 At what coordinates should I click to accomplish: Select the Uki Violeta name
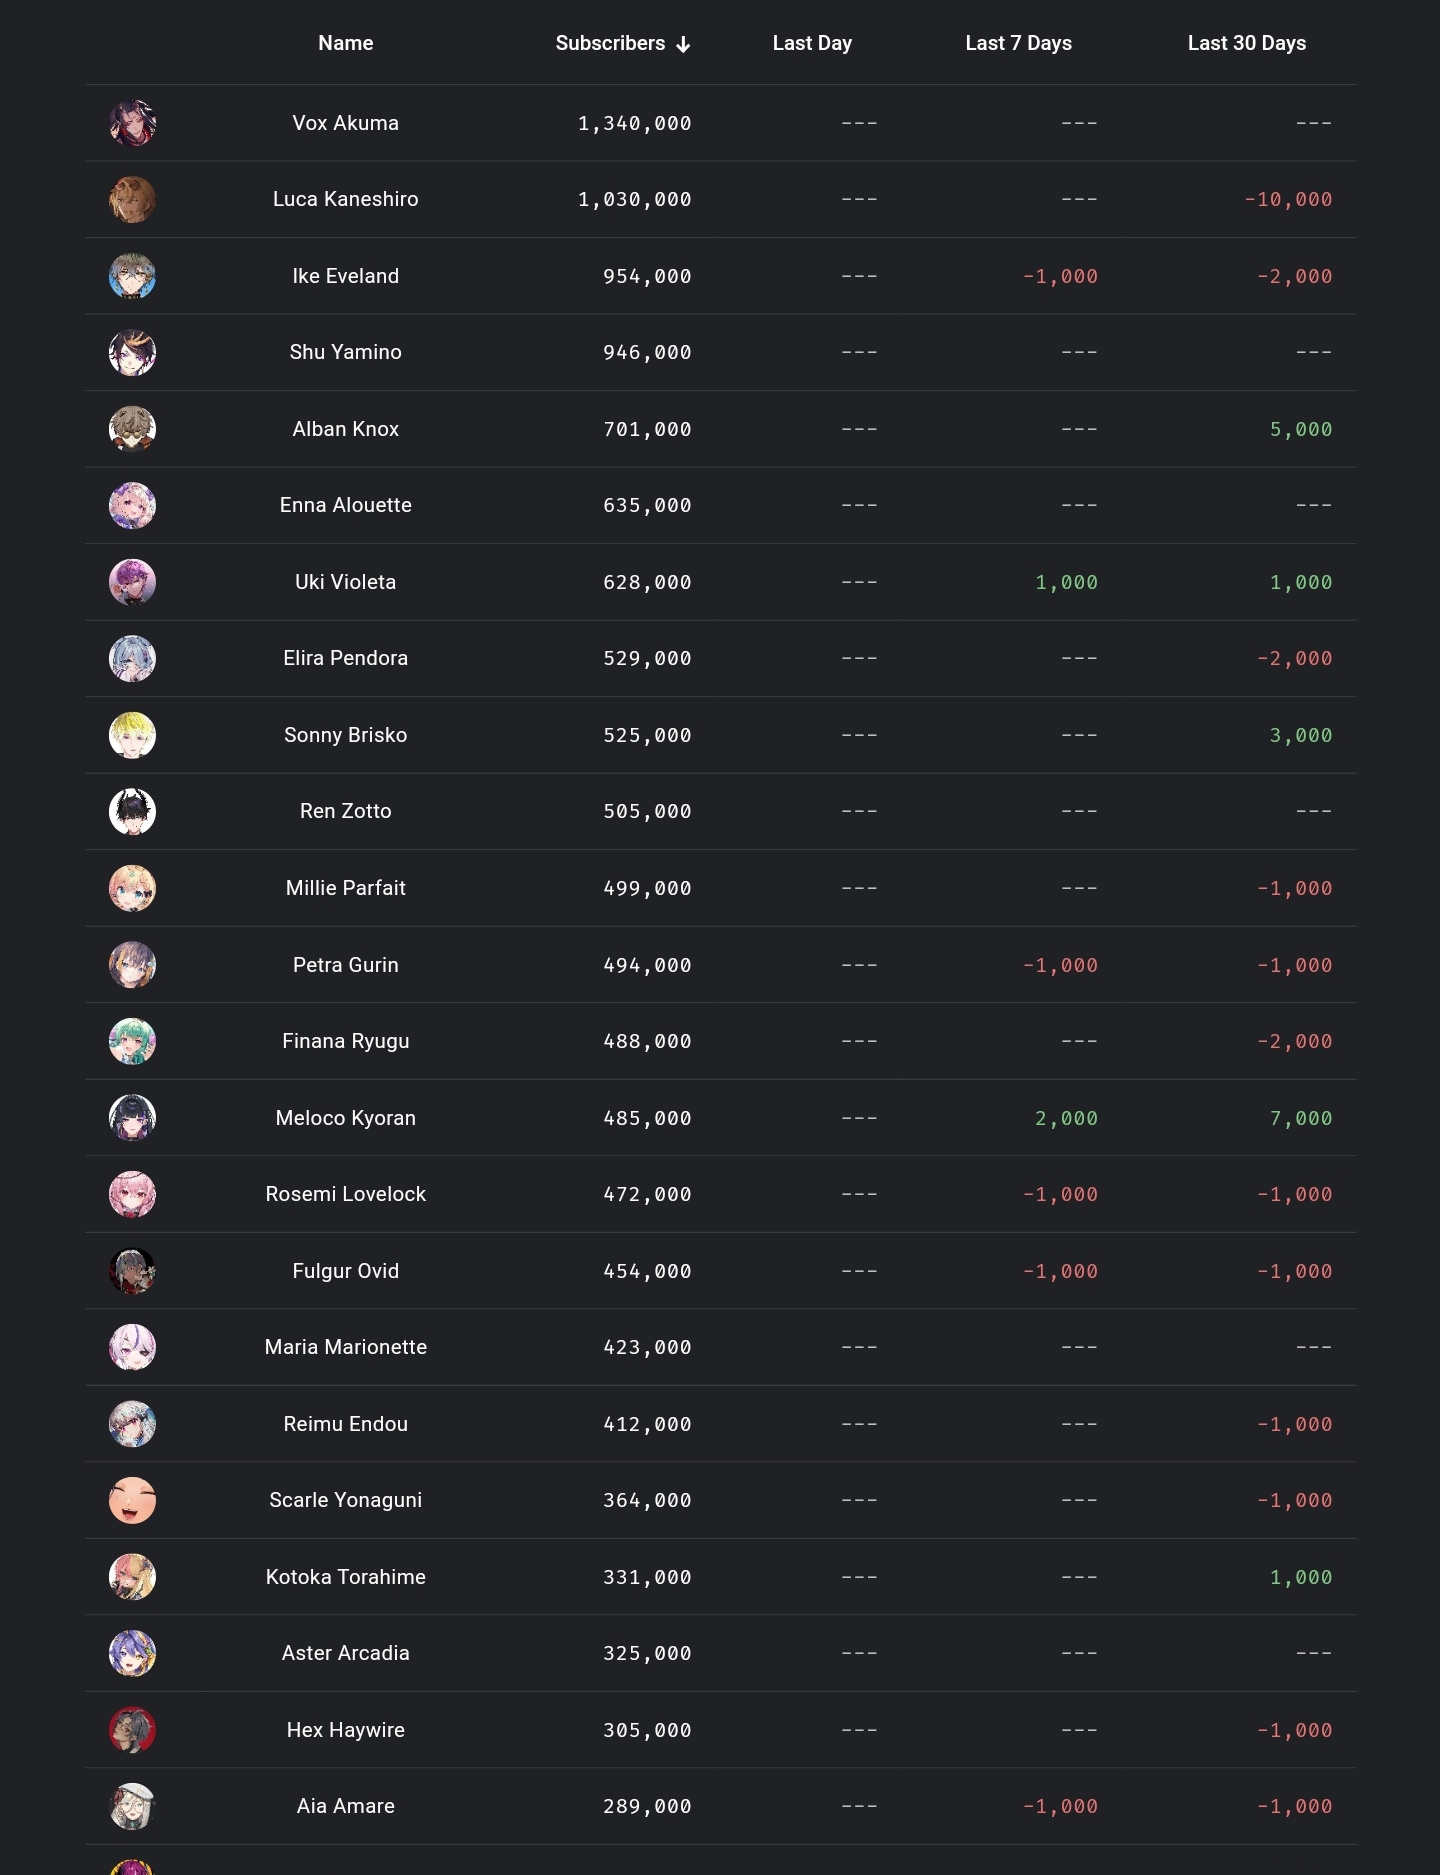pyautogui.click(x=346, y=582)
